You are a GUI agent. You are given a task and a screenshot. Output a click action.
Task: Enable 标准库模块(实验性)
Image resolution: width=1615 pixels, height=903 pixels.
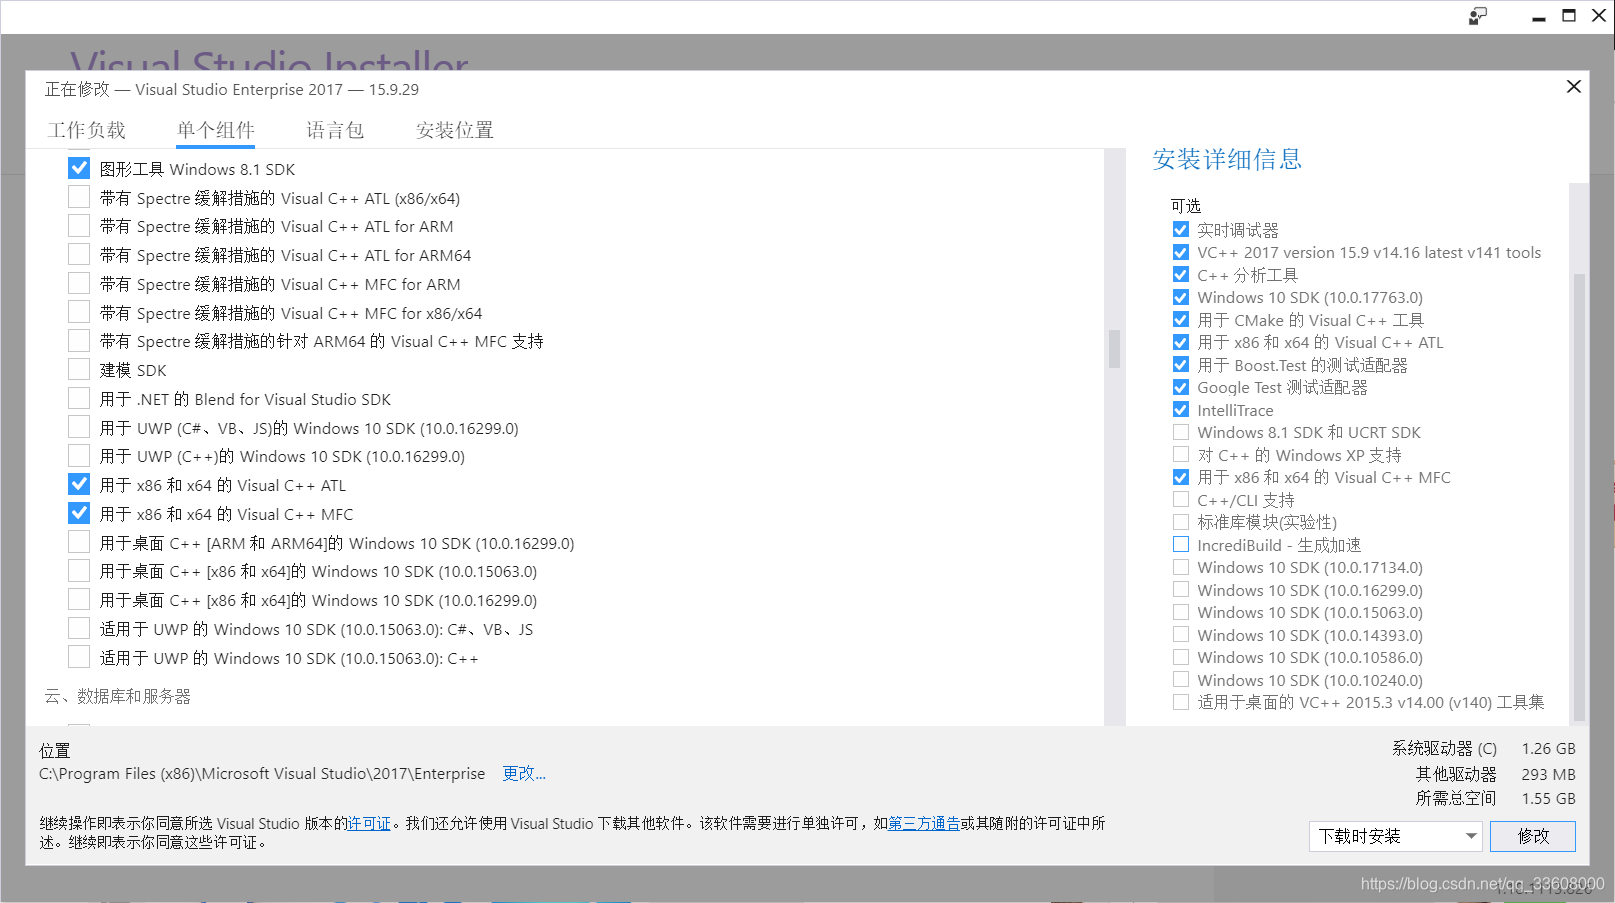click(1181, 522)
